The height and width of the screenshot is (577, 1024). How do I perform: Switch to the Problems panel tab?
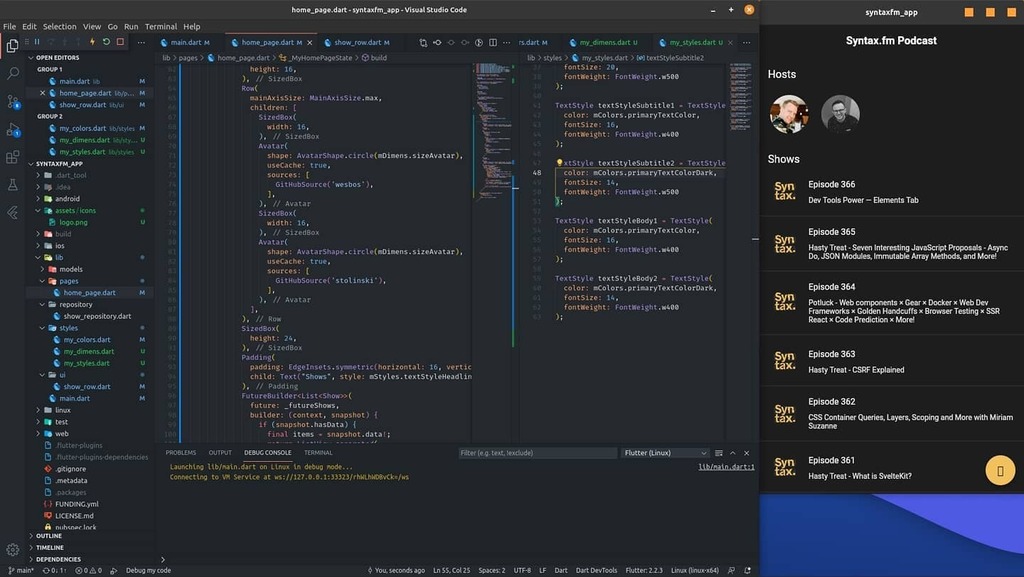(180, 453)
